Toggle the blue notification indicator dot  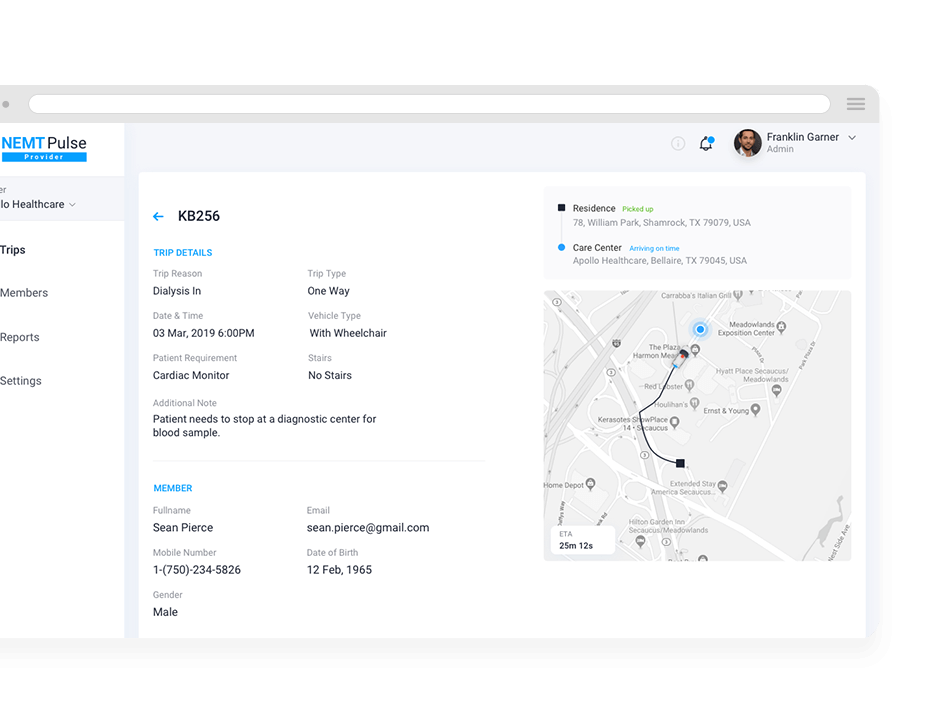click(712, 137)
